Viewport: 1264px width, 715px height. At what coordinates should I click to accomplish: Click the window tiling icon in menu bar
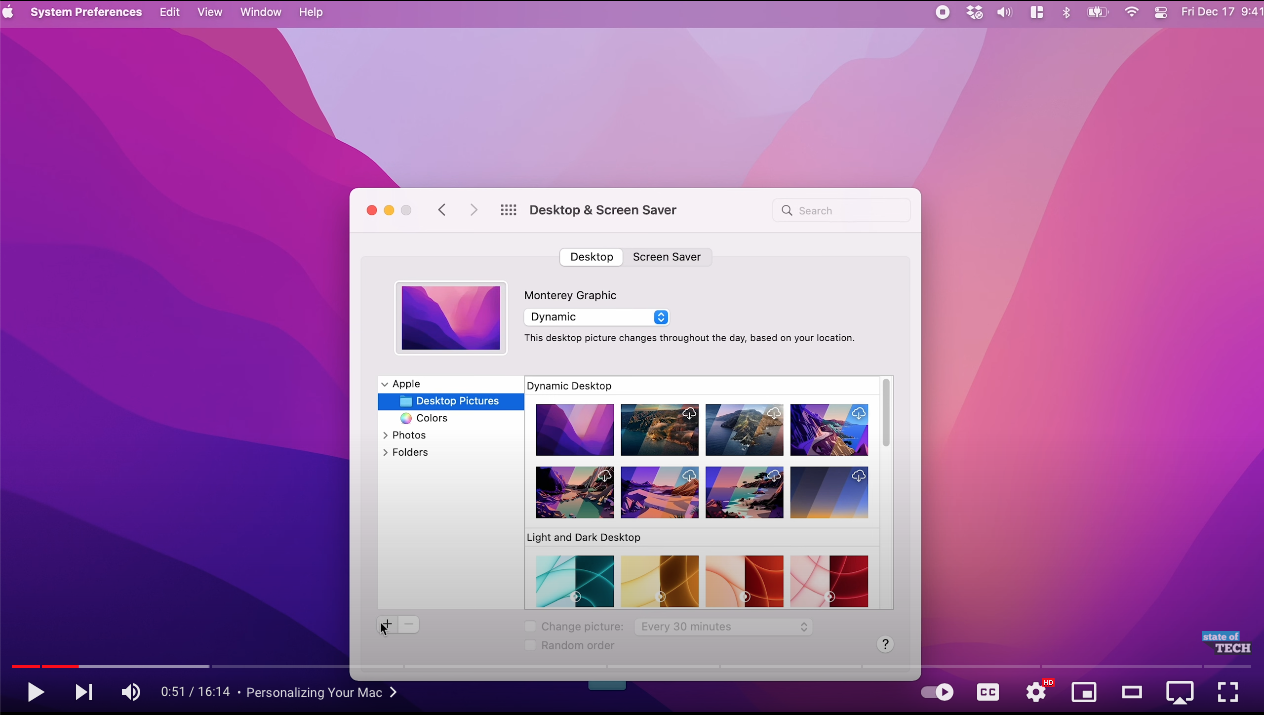point(1037,12)
